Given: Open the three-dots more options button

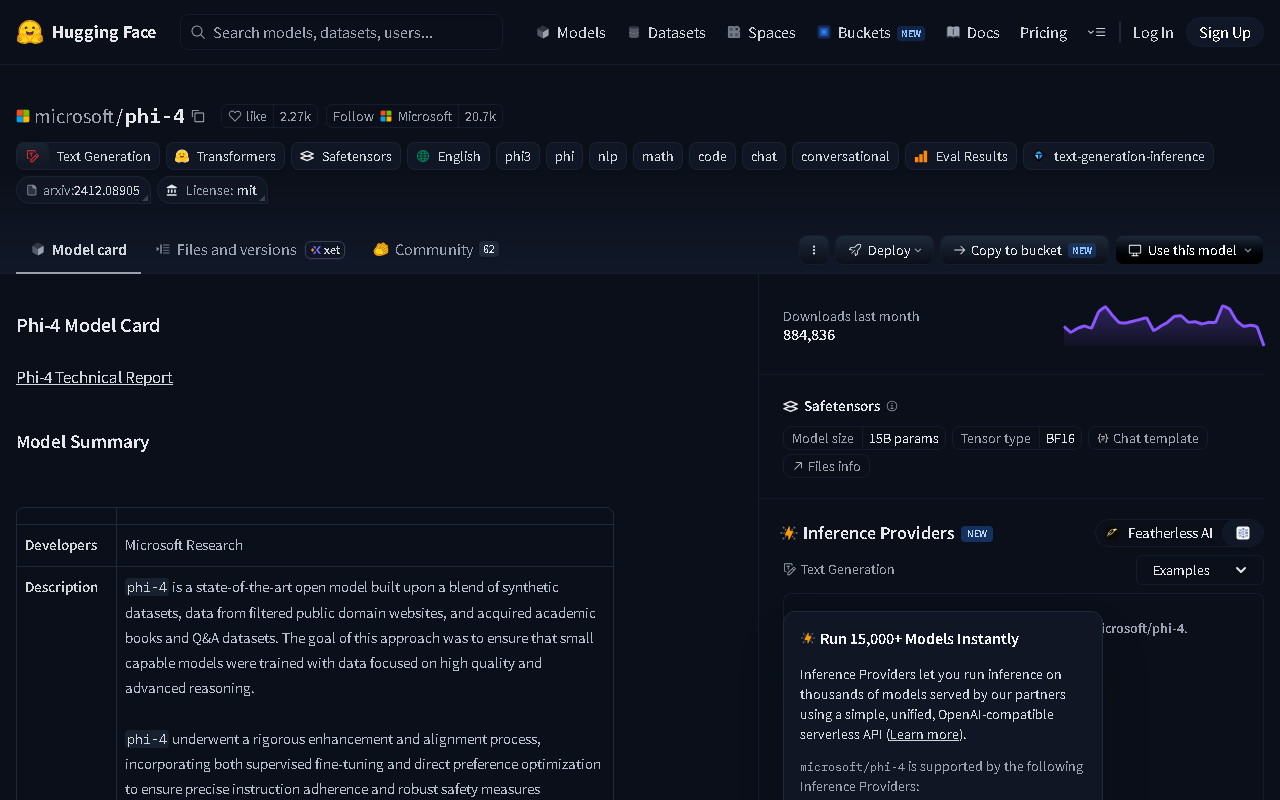Looking at the screenshot, I should pyautogui.click(x=814, y=250).
